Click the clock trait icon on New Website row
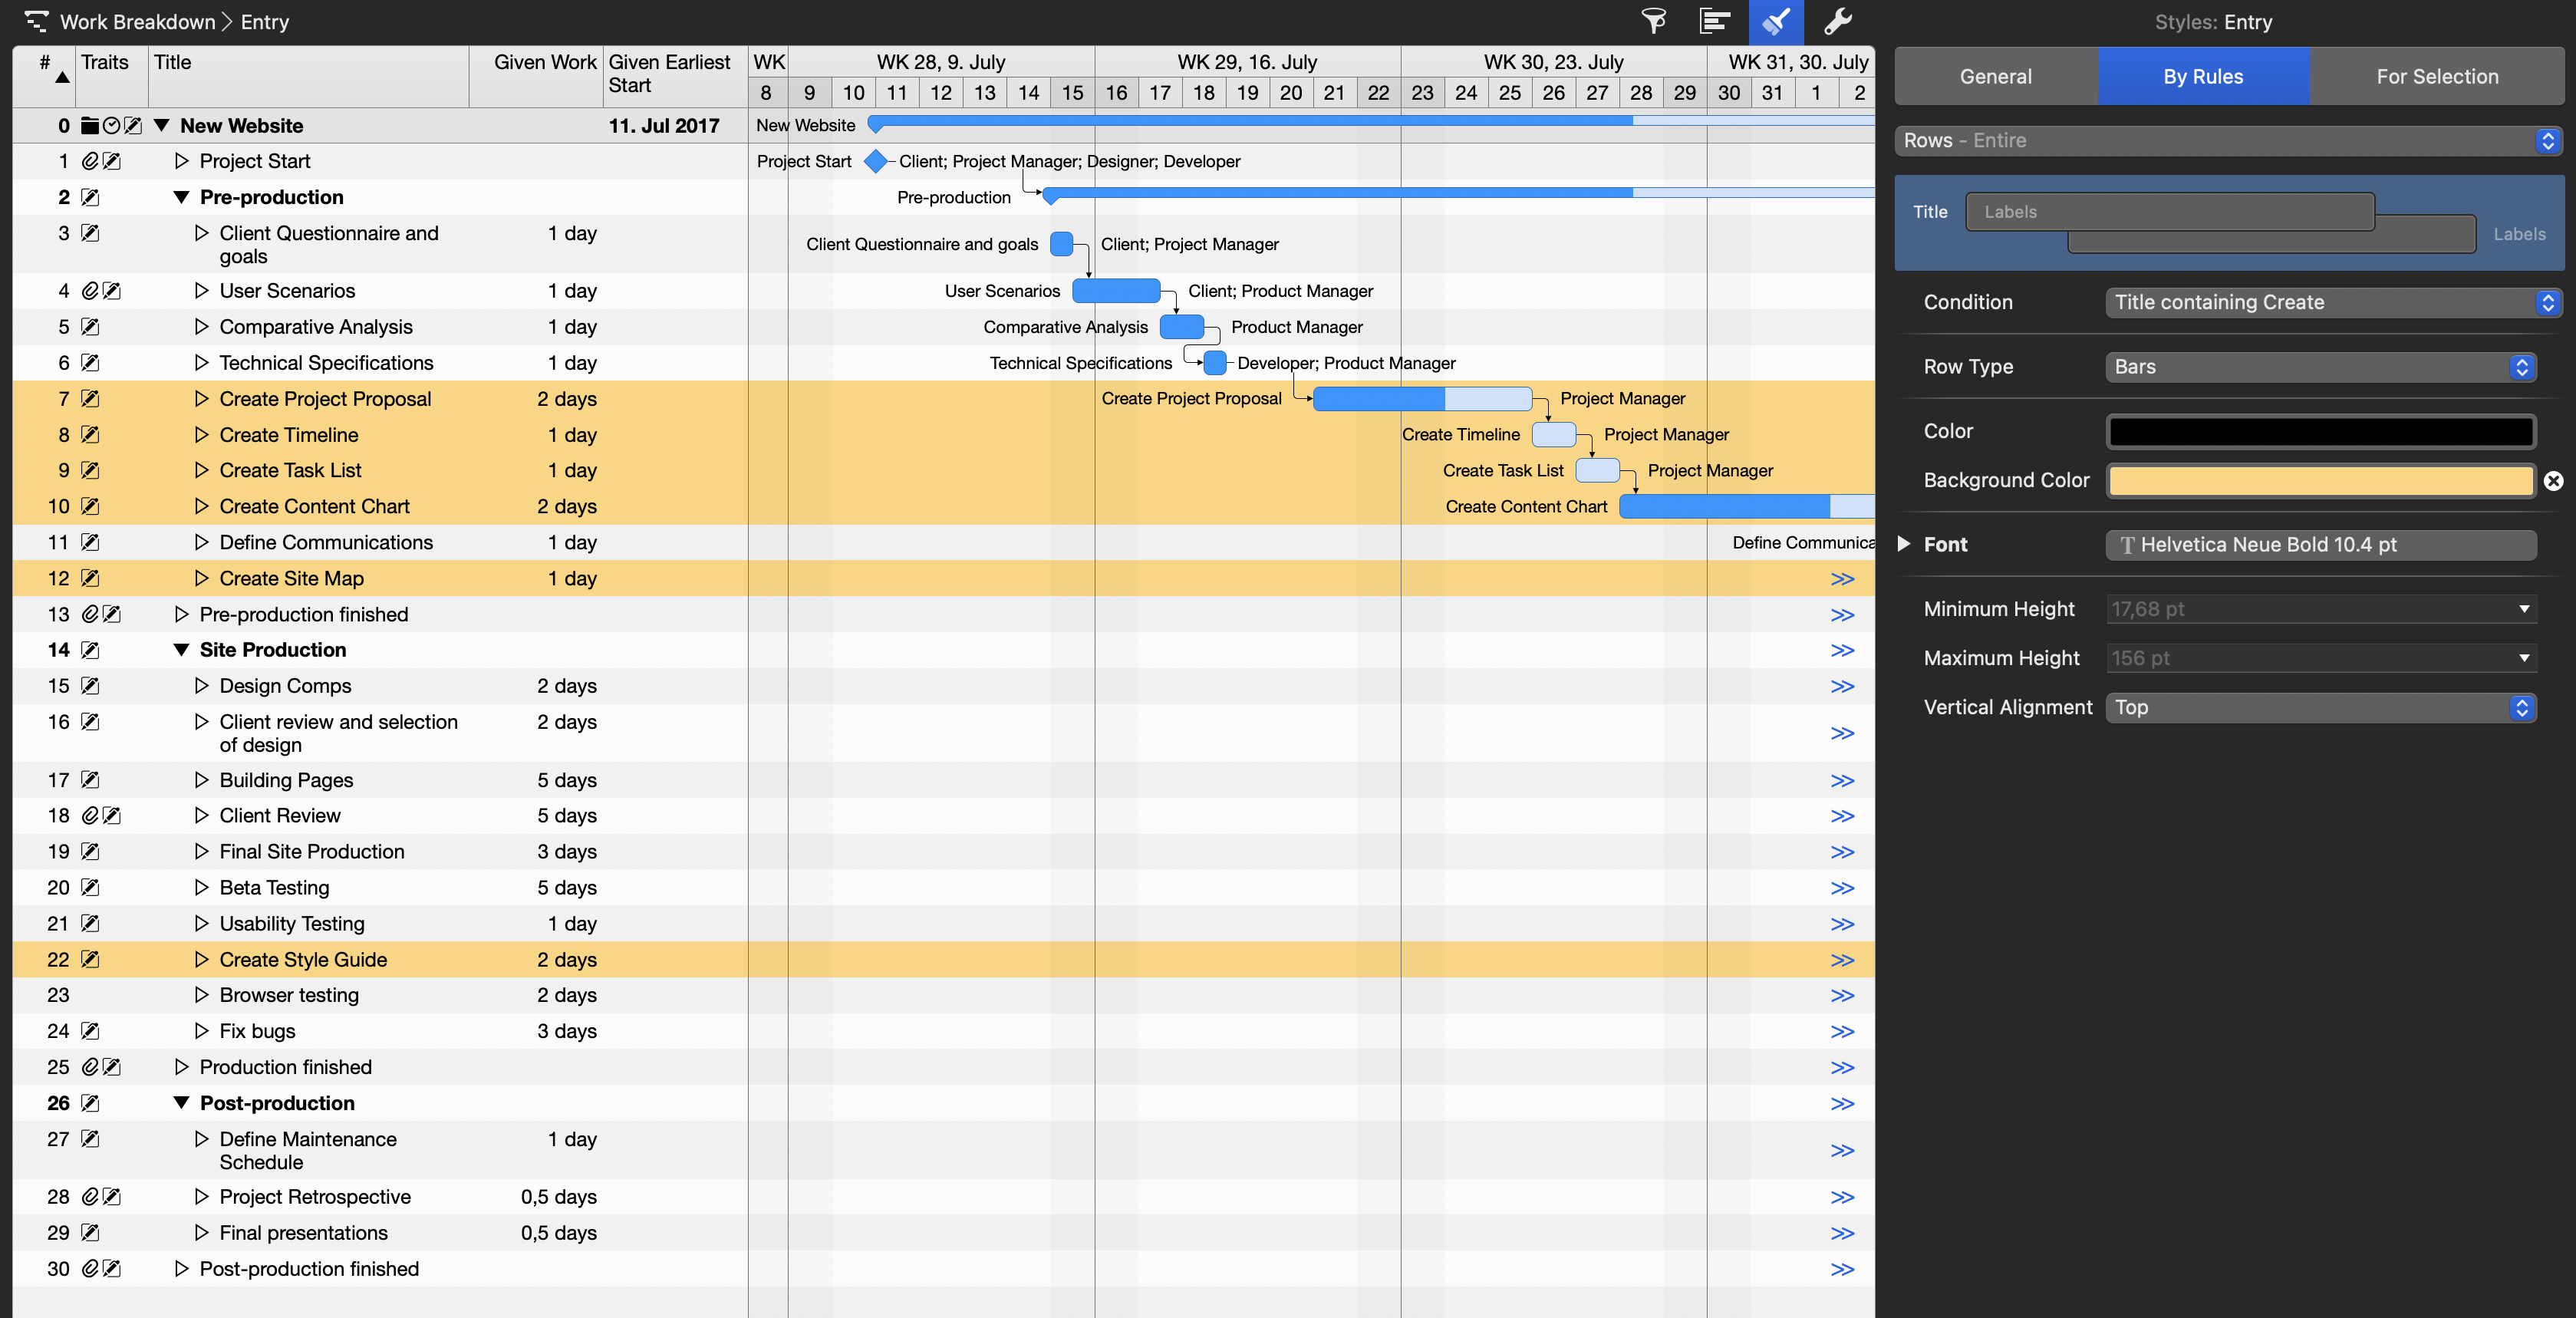The image size is (2576, 1318). pyautogui.click(x=111, y=126)
